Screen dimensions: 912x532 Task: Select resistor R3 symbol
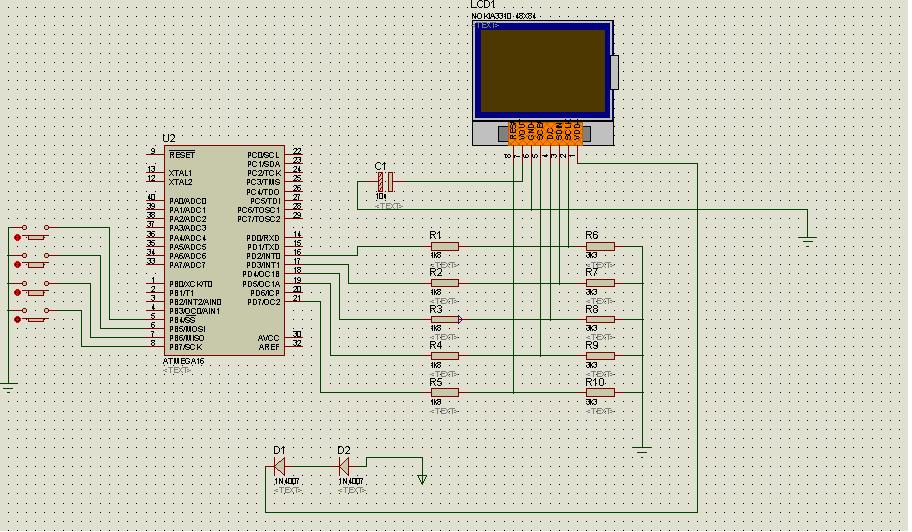point(445,319)
